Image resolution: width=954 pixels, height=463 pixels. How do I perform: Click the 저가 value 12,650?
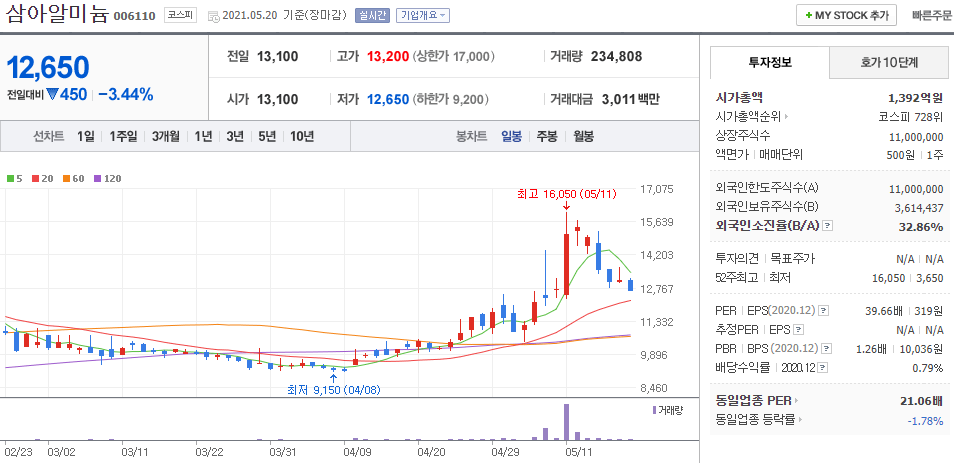coord(388,99)
